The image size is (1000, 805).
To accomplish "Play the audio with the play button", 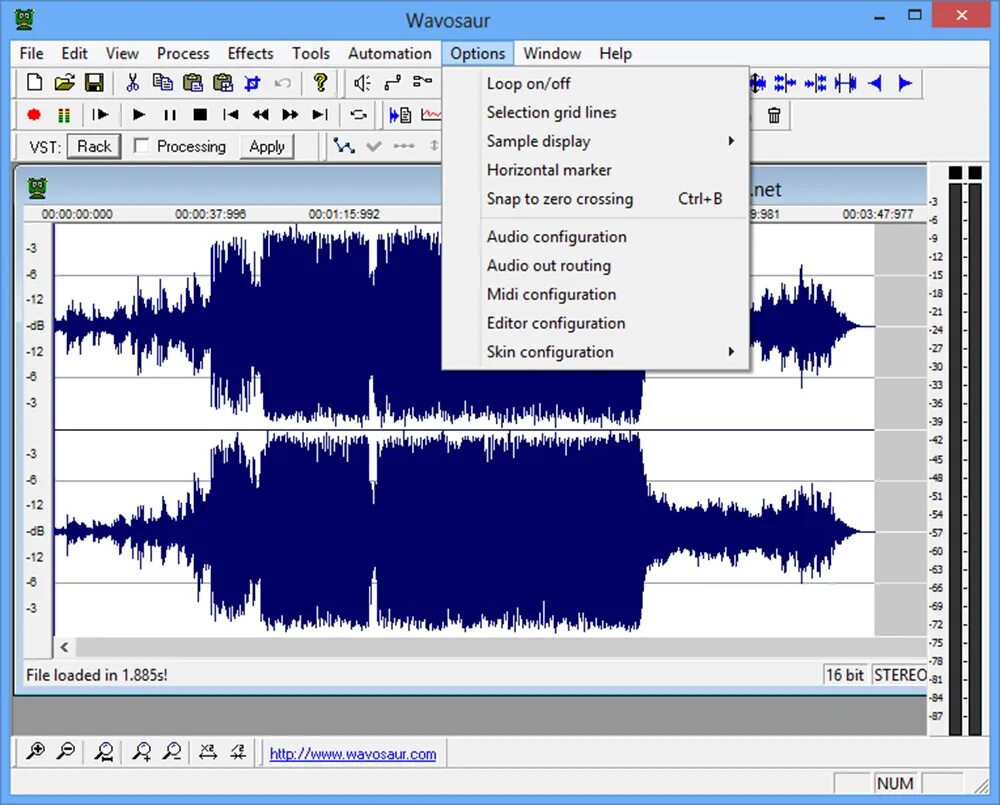I will [138, 115].
